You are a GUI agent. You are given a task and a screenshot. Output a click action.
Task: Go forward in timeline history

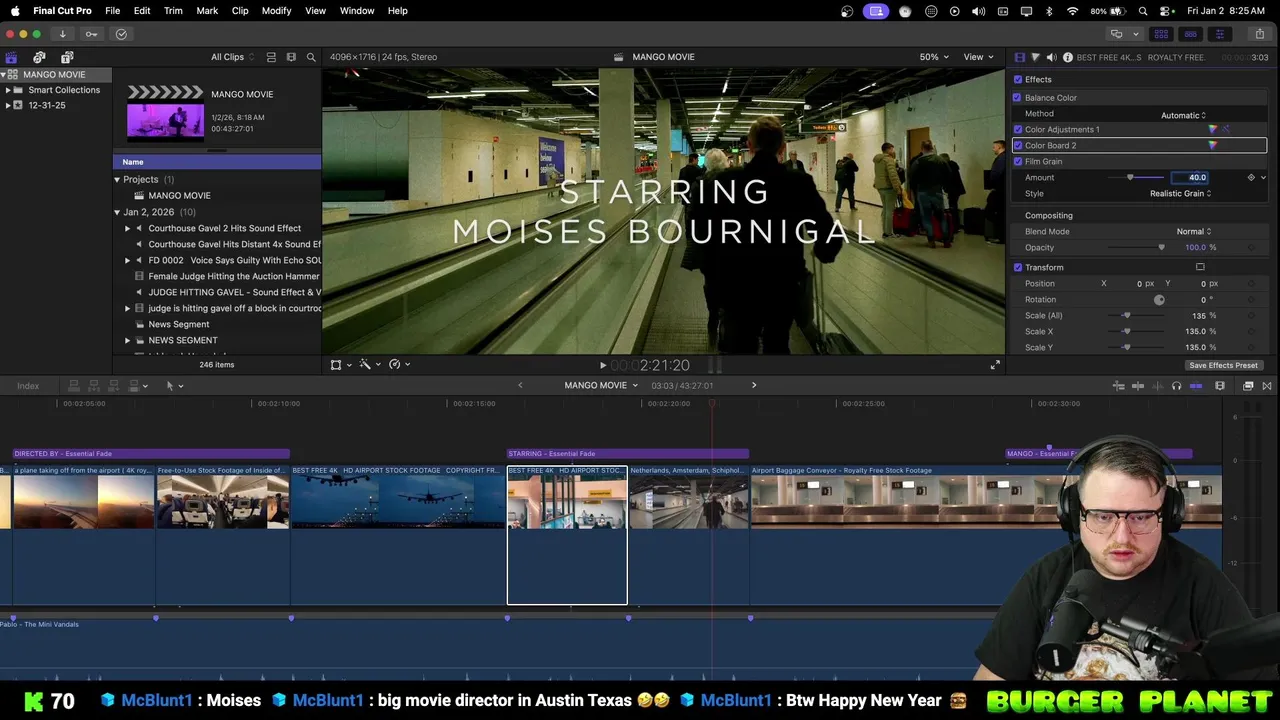[754, 386]
